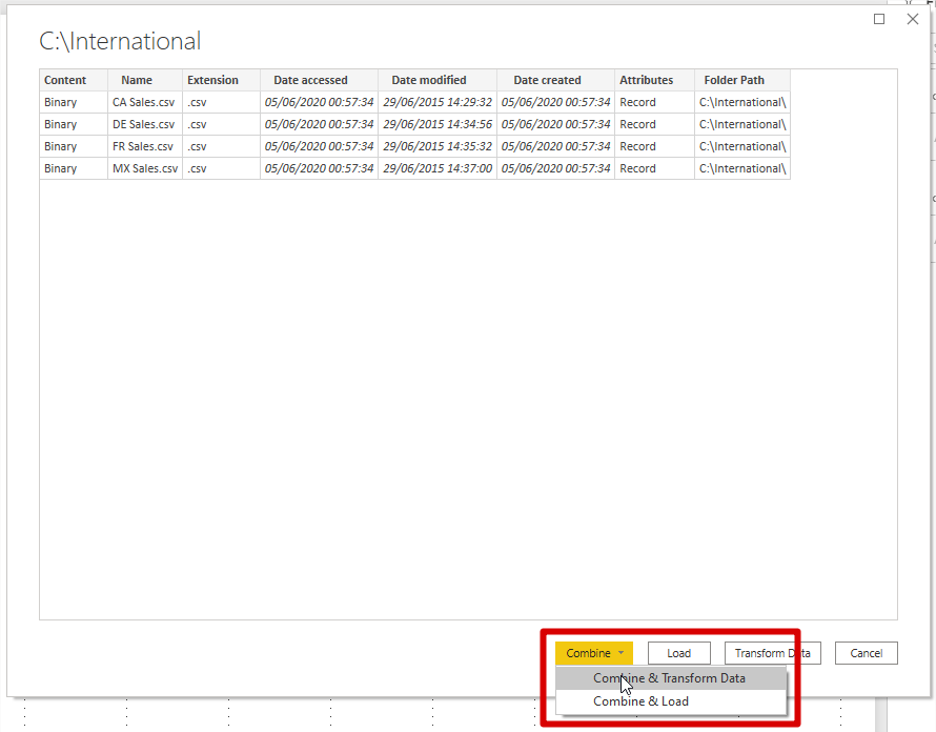The image size is (936, 732).
Task: Click the Content column header
Action: point(73,80)
